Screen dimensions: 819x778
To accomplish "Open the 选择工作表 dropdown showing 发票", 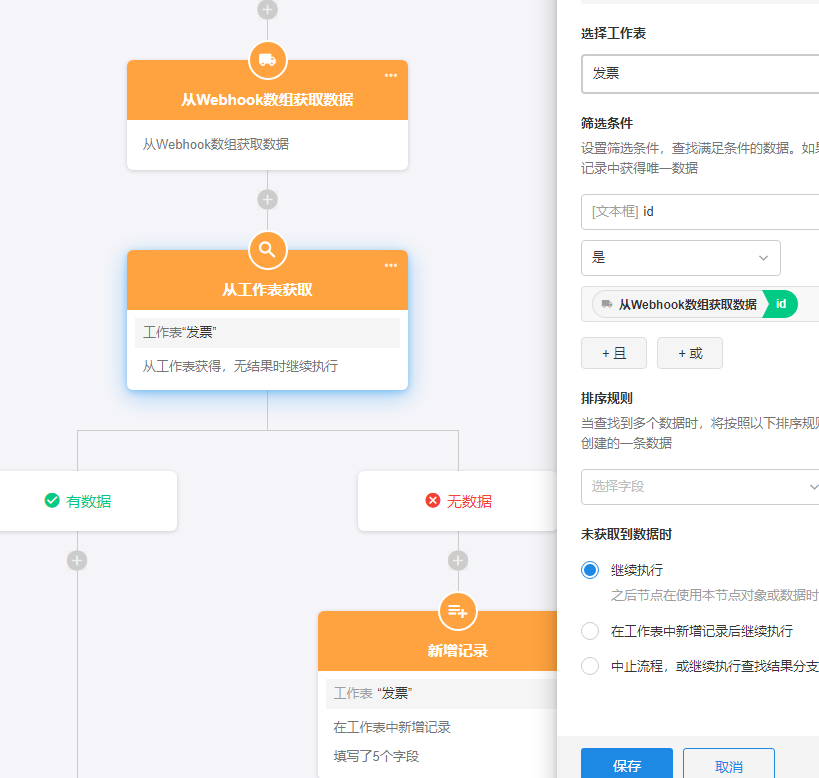I will [x=700, y=74].
